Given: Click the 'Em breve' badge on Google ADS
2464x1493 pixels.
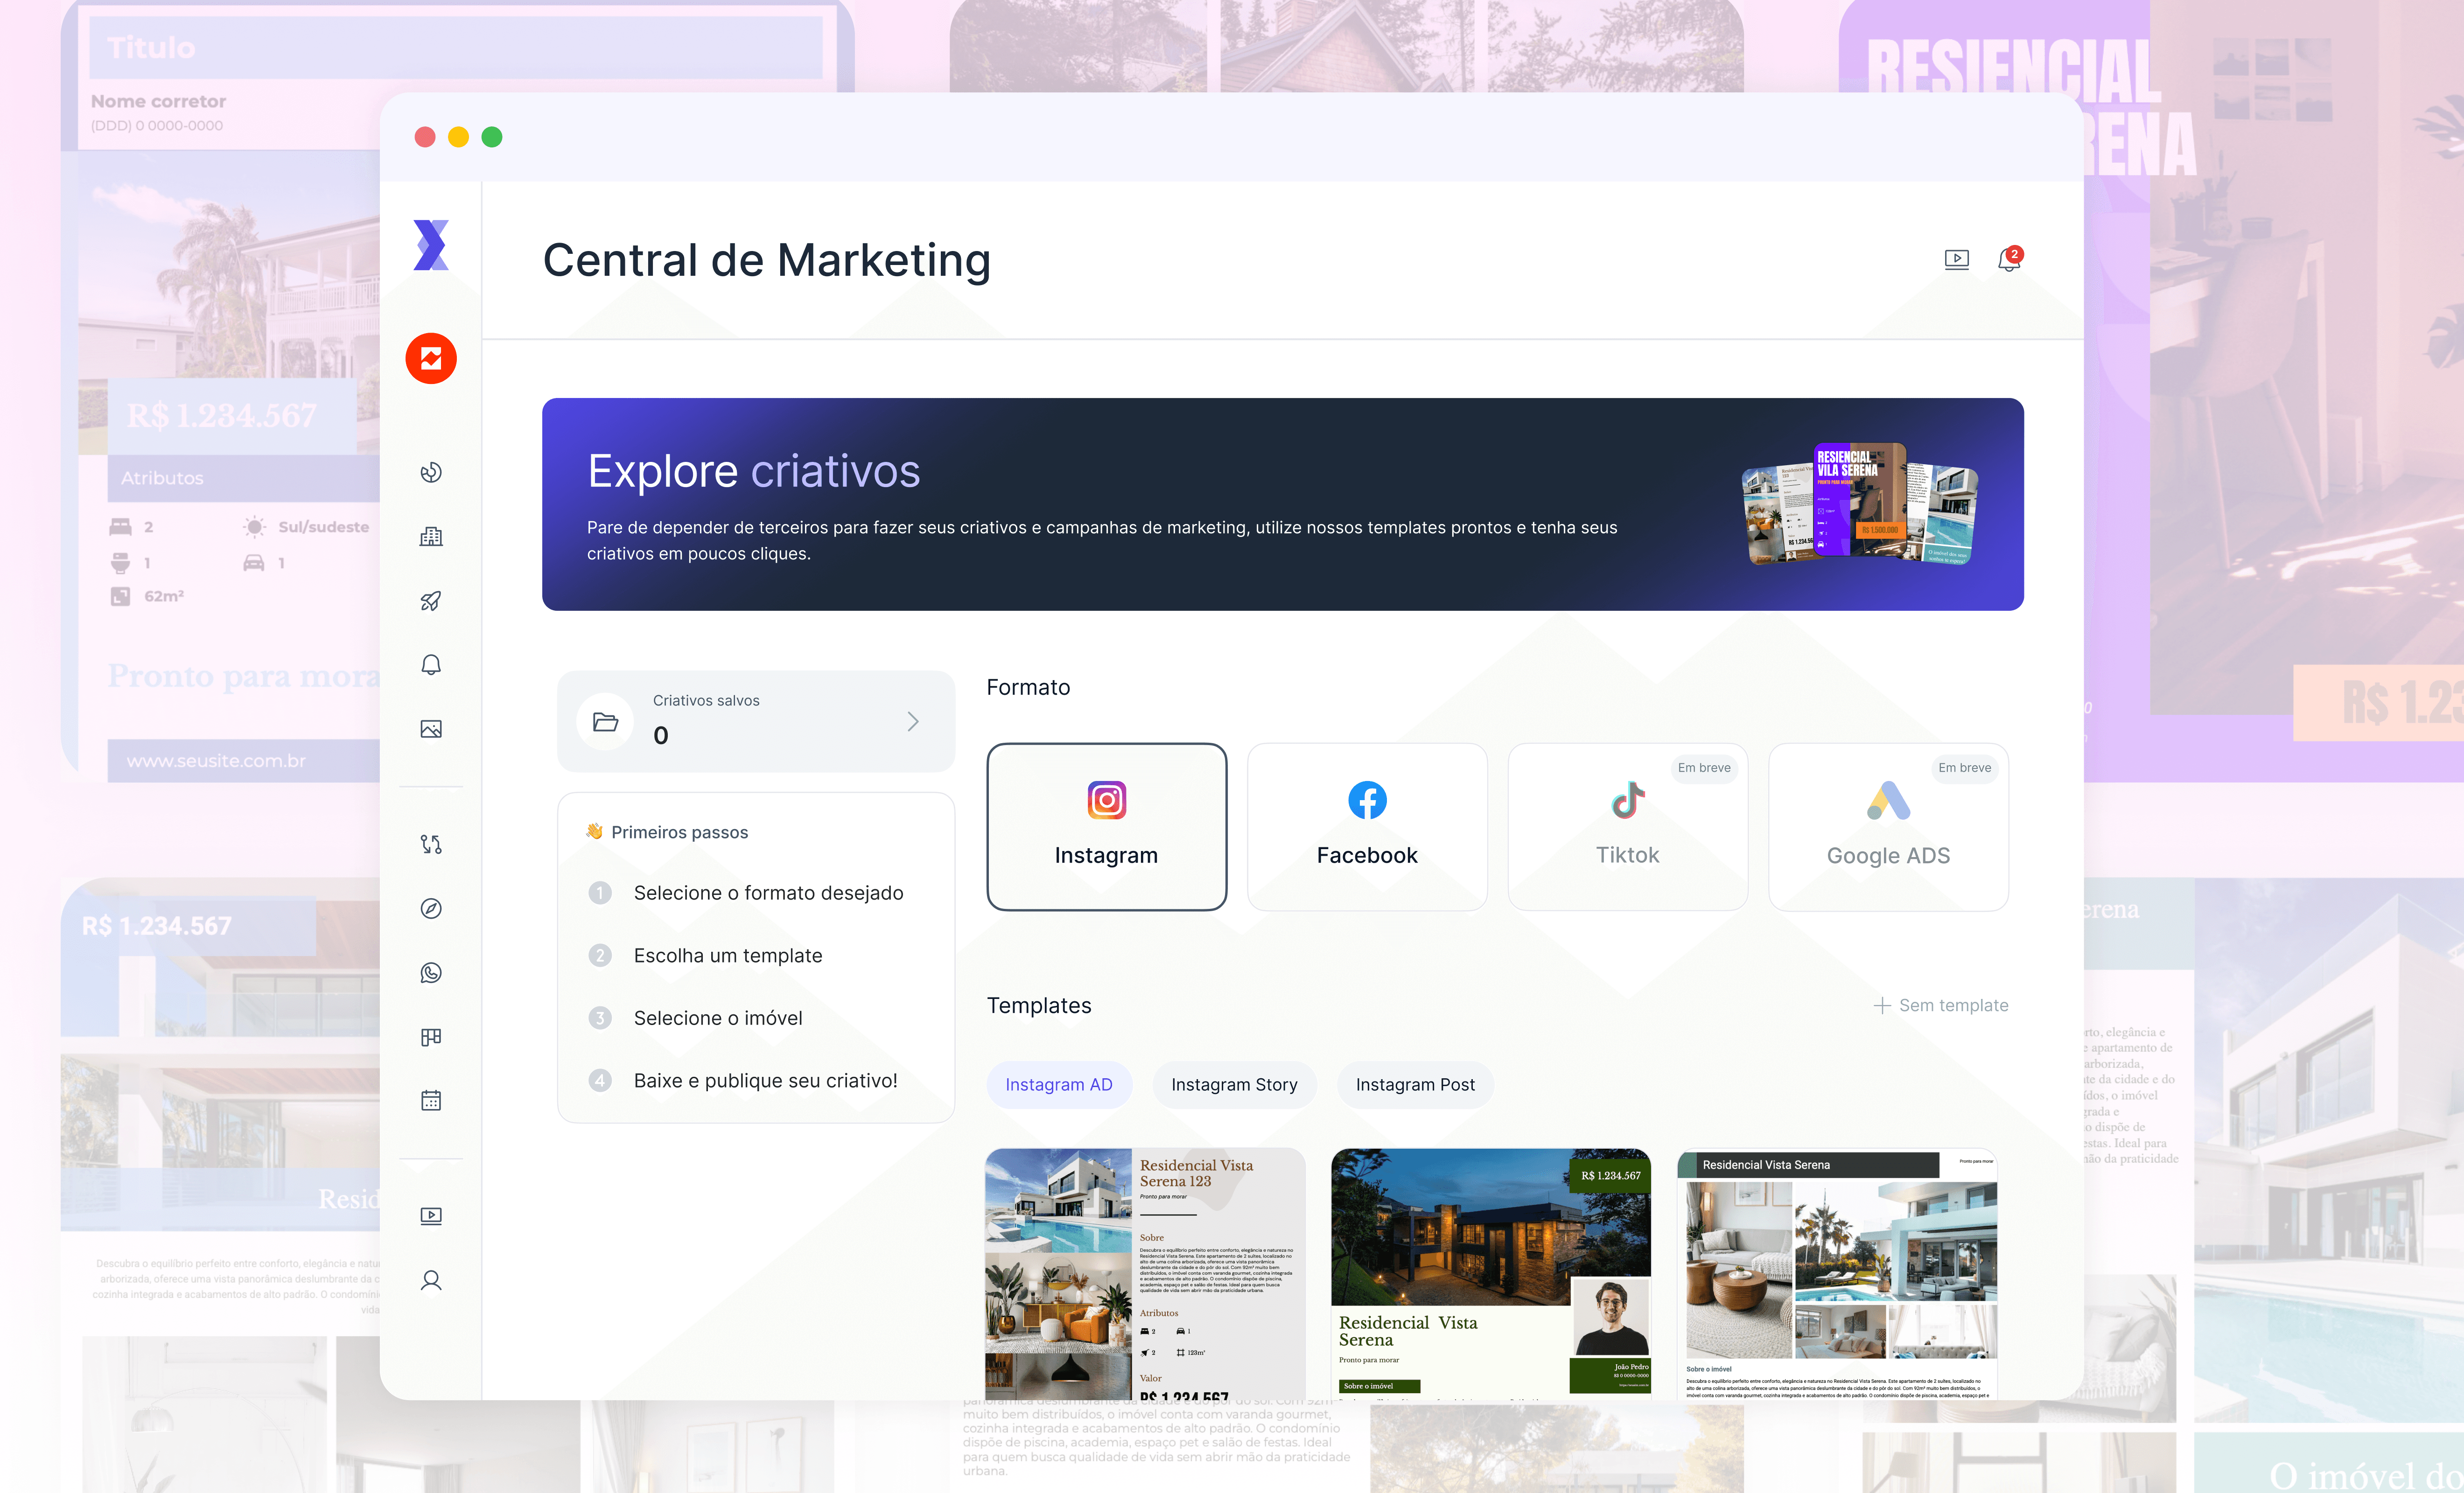Looking at the screenshot, I should pyautogui.click(x=1964, y=768).
